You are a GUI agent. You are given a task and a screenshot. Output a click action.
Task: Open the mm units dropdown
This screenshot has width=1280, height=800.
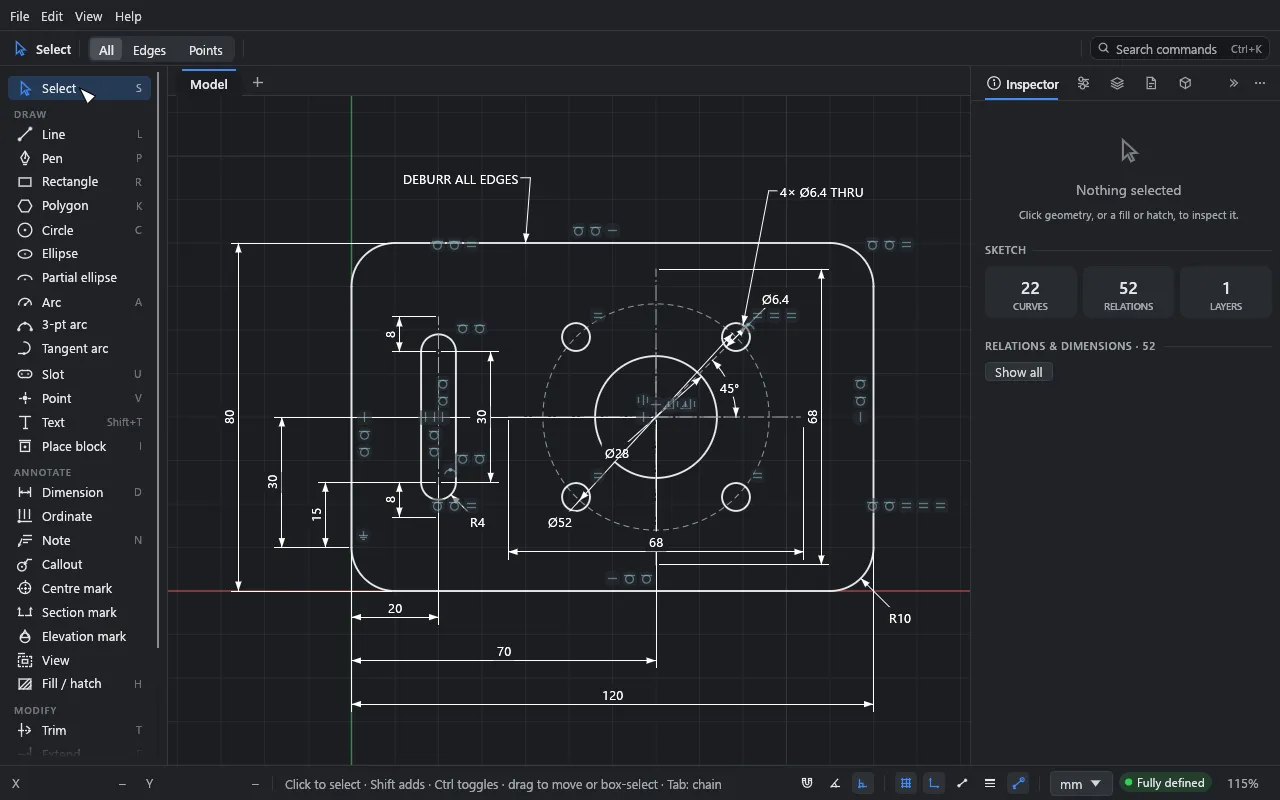(x=1080, y=784)
